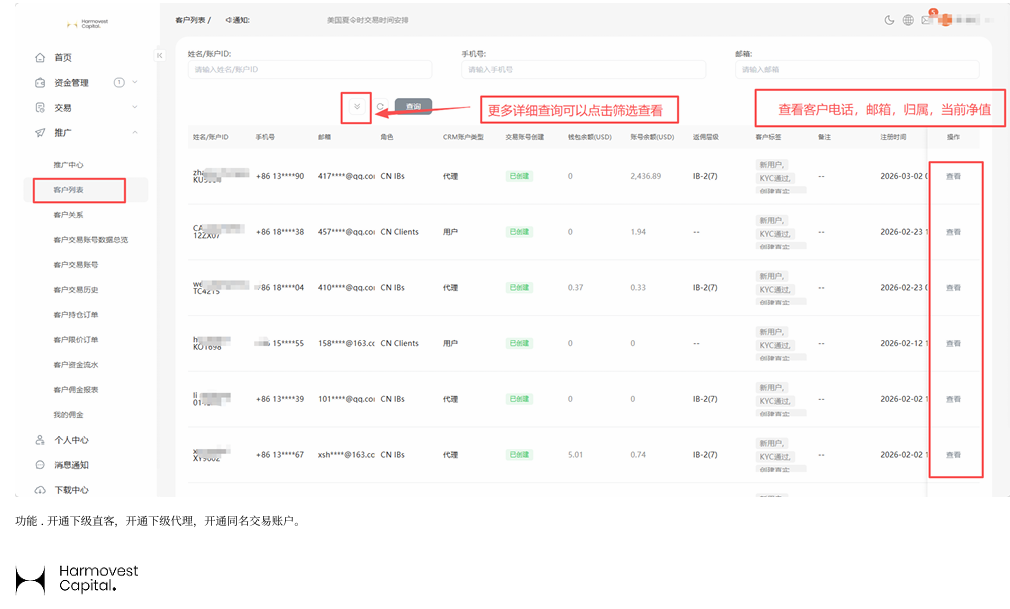Expand more filters with double-chevron button
The height and width of the screenshot is (609, 1010).
(x=357, y=107)
